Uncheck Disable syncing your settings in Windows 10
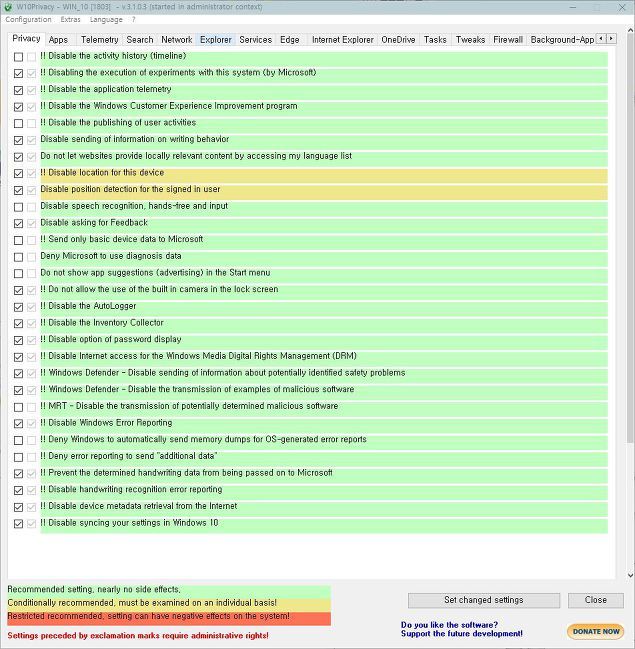Screen dimensions: 635x649 pyautogui.click(x=18, y=524)
